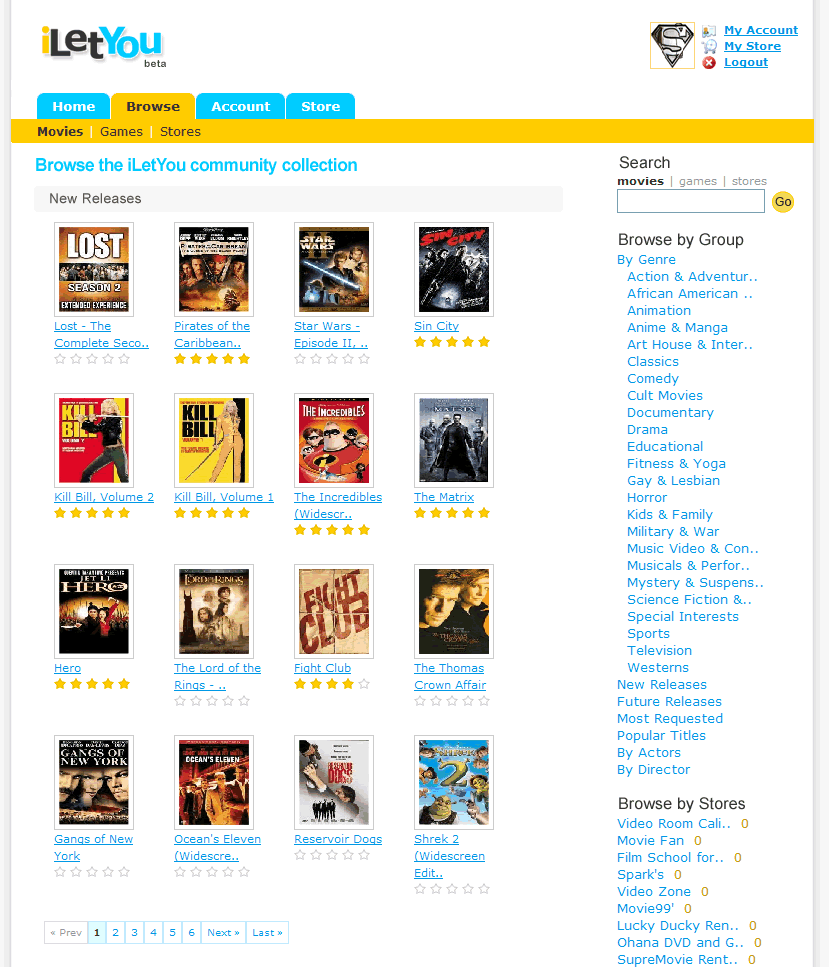Open The Incredibles cover thumbnail
Viewport: 829px width, 967px height.
[x=334, y=440]
